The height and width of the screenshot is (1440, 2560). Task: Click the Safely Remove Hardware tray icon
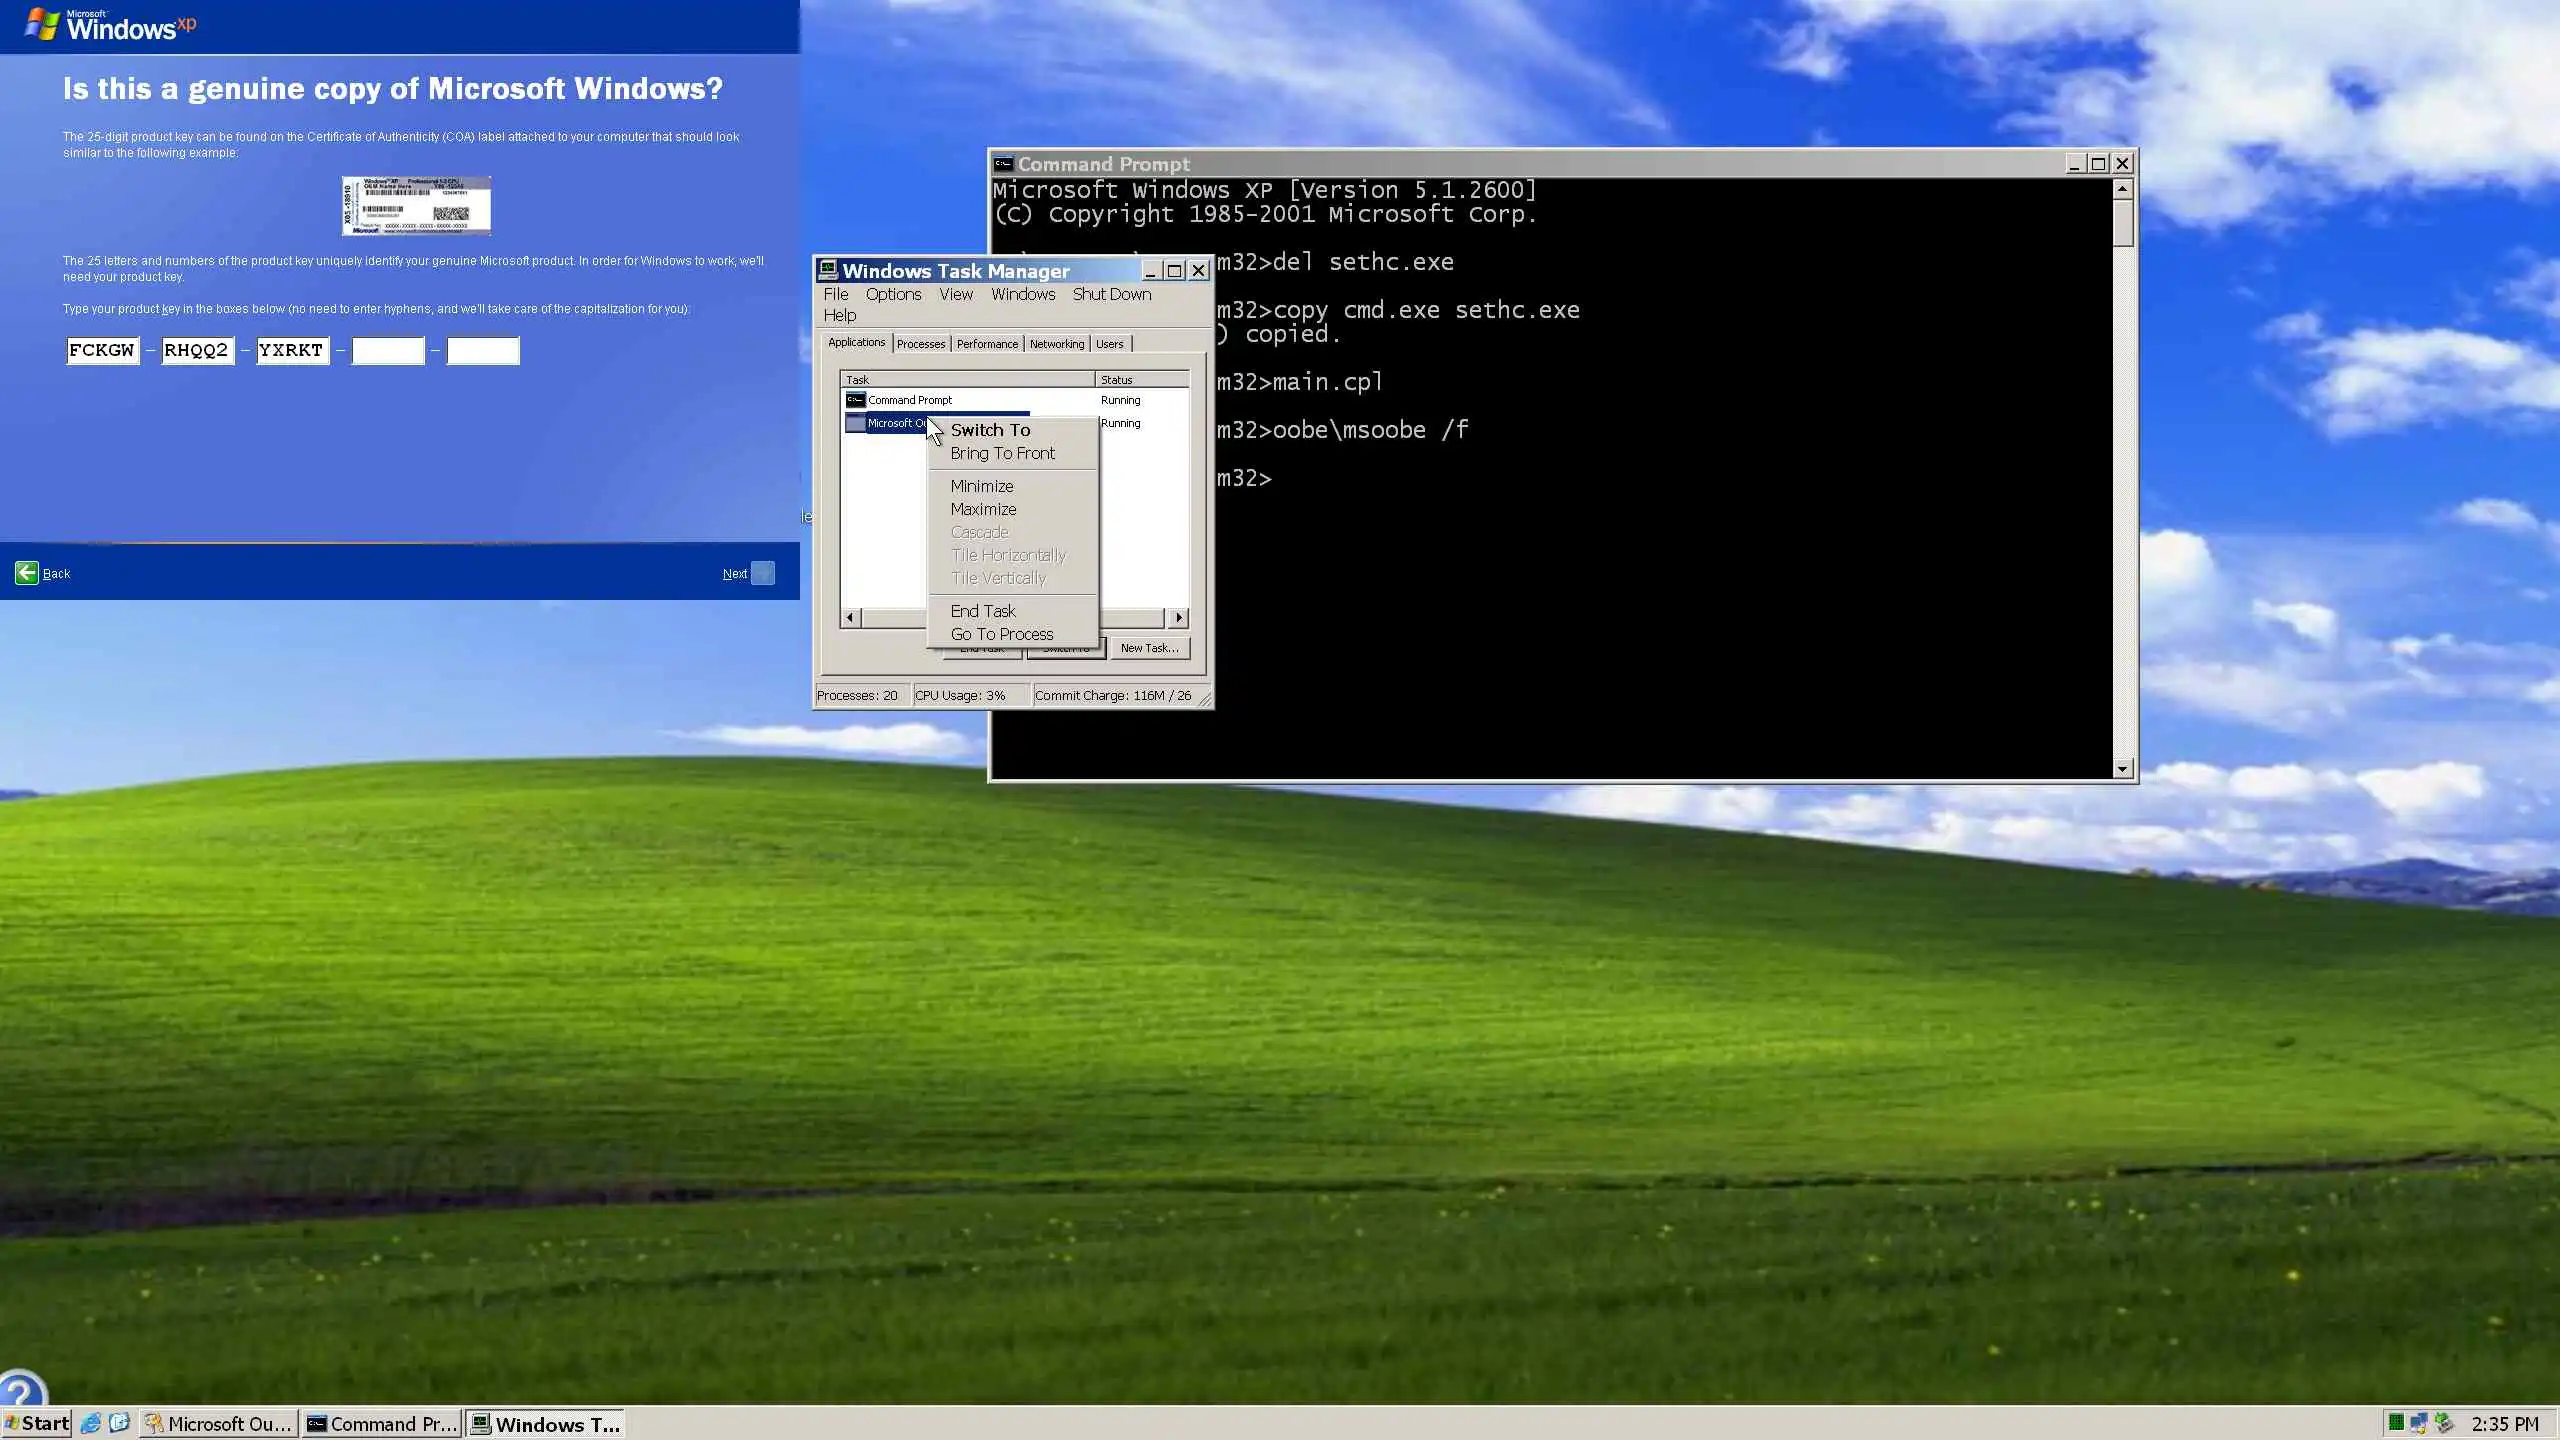pyautogui.click(x=2444, y=1423)
